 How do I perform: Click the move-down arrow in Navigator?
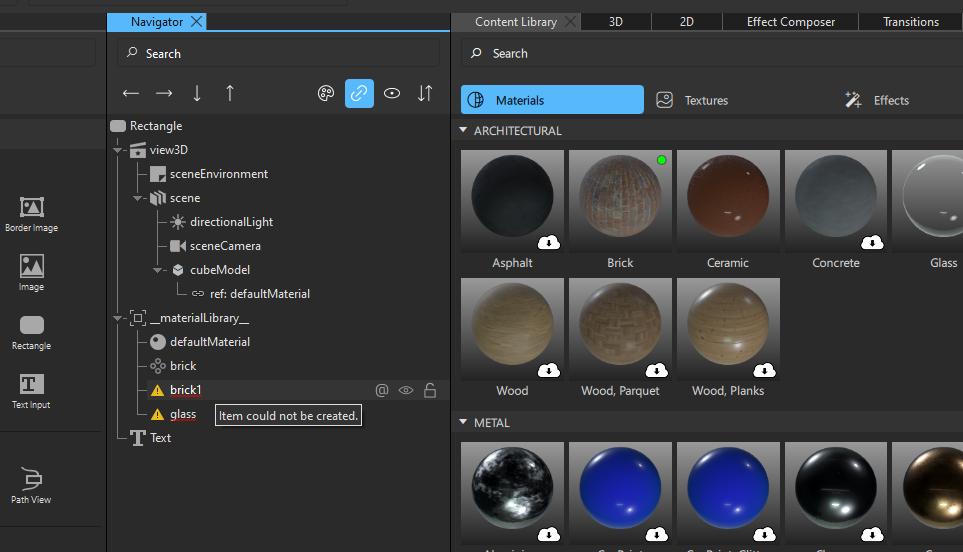coord(197,93)
